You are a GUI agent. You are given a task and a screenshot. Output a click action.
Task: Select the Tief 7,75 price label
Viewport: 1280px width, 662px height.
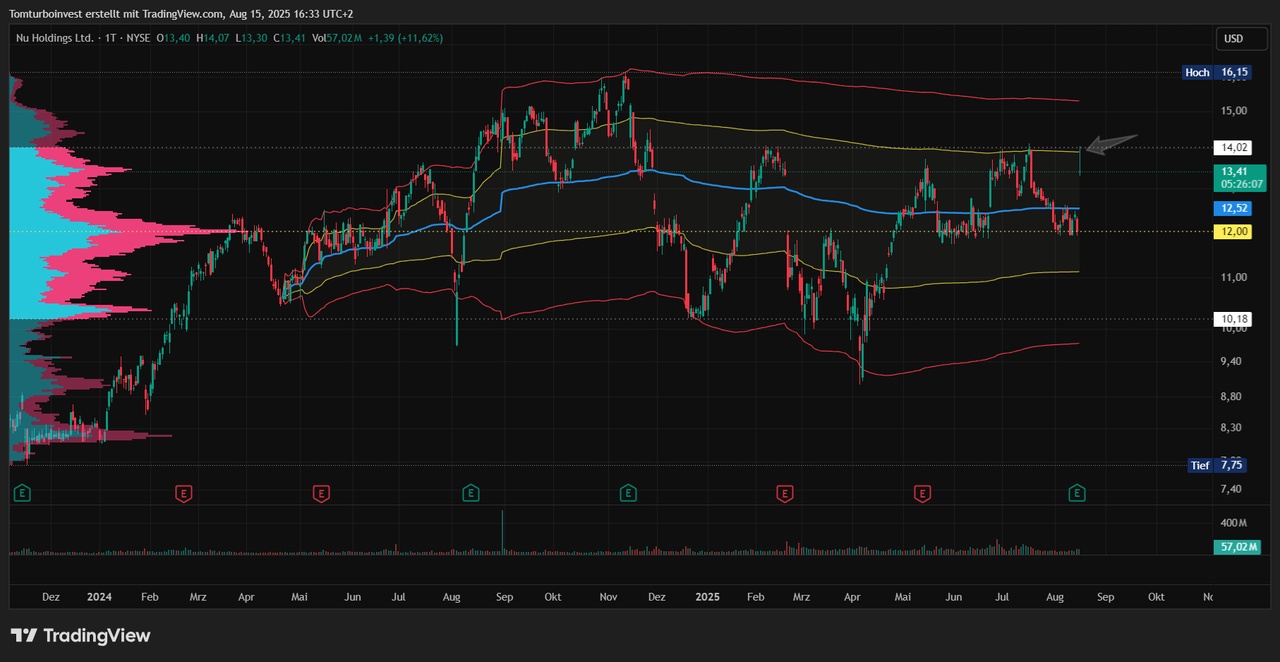[1217, 465]
